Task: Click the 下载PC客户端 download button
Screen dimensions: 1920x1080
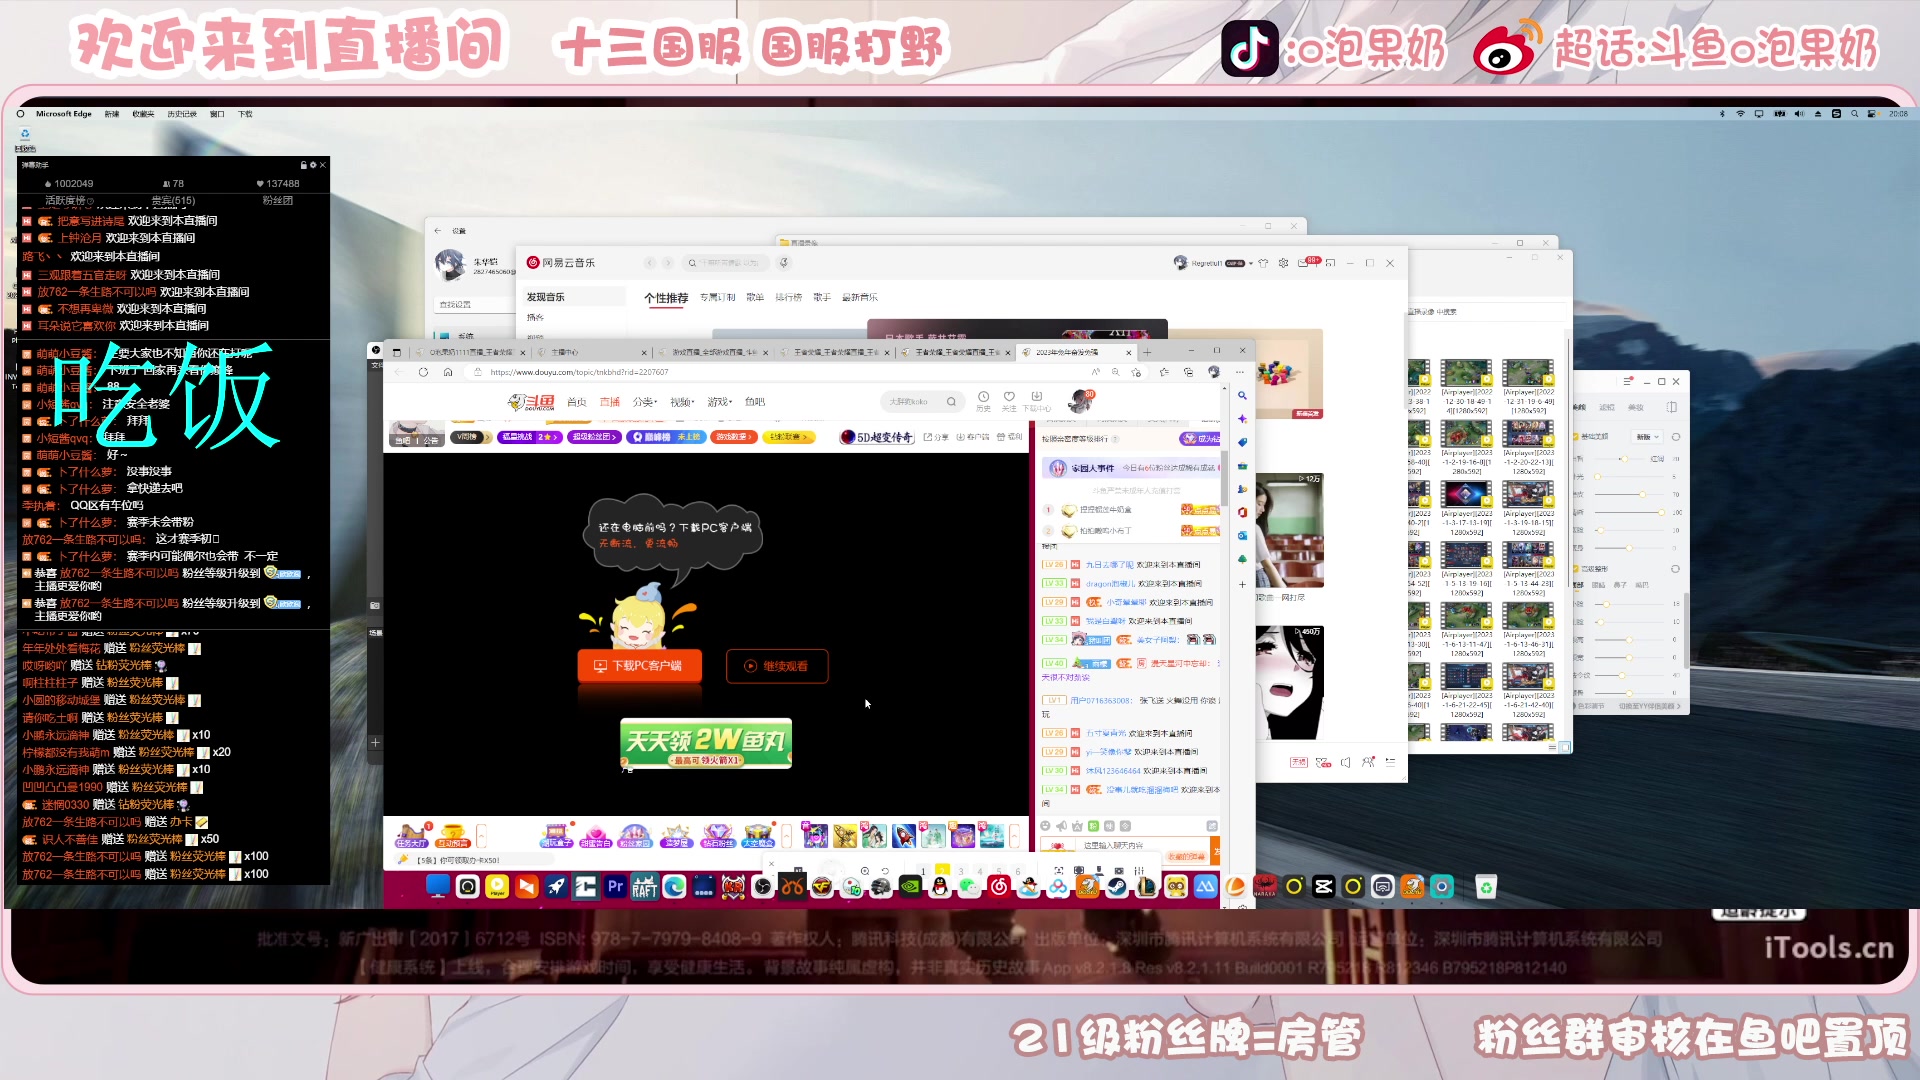Action: (639, 666)
